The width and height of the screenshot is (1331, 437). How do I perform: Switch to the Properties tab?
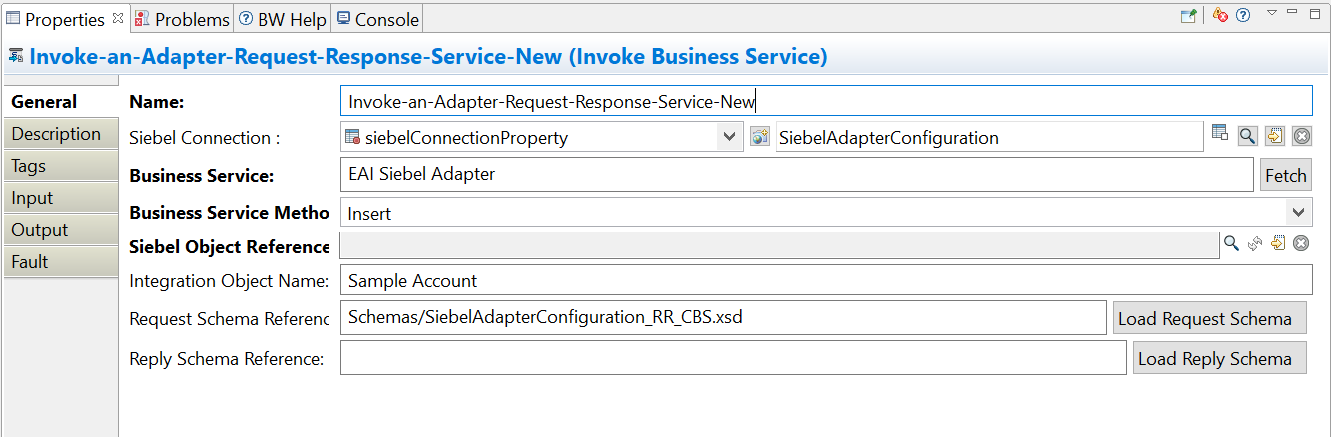(x=65, y=19)
